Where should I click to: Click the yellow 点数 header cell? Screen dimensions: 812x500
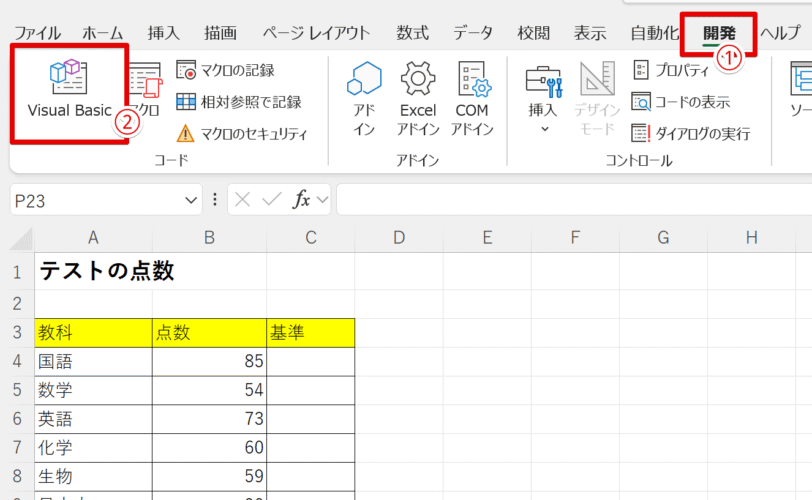point(209,332)
